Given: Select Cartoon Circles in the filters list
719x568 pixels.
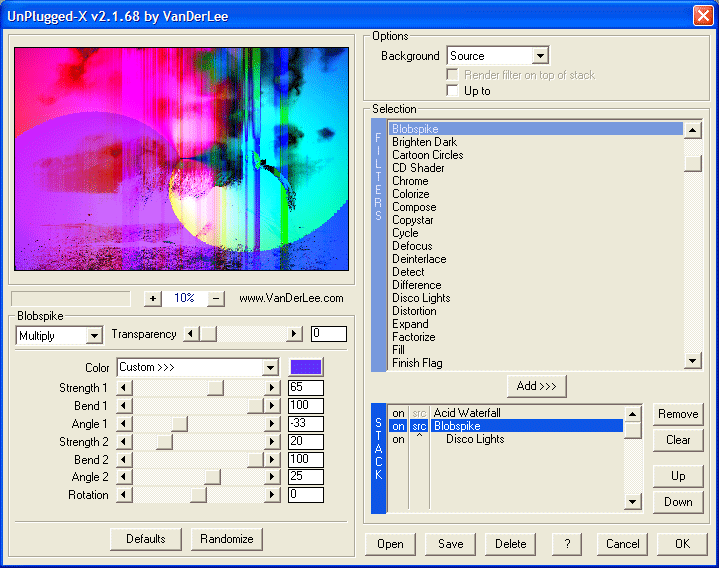Looking at the screenshot, I should (427, 155).
